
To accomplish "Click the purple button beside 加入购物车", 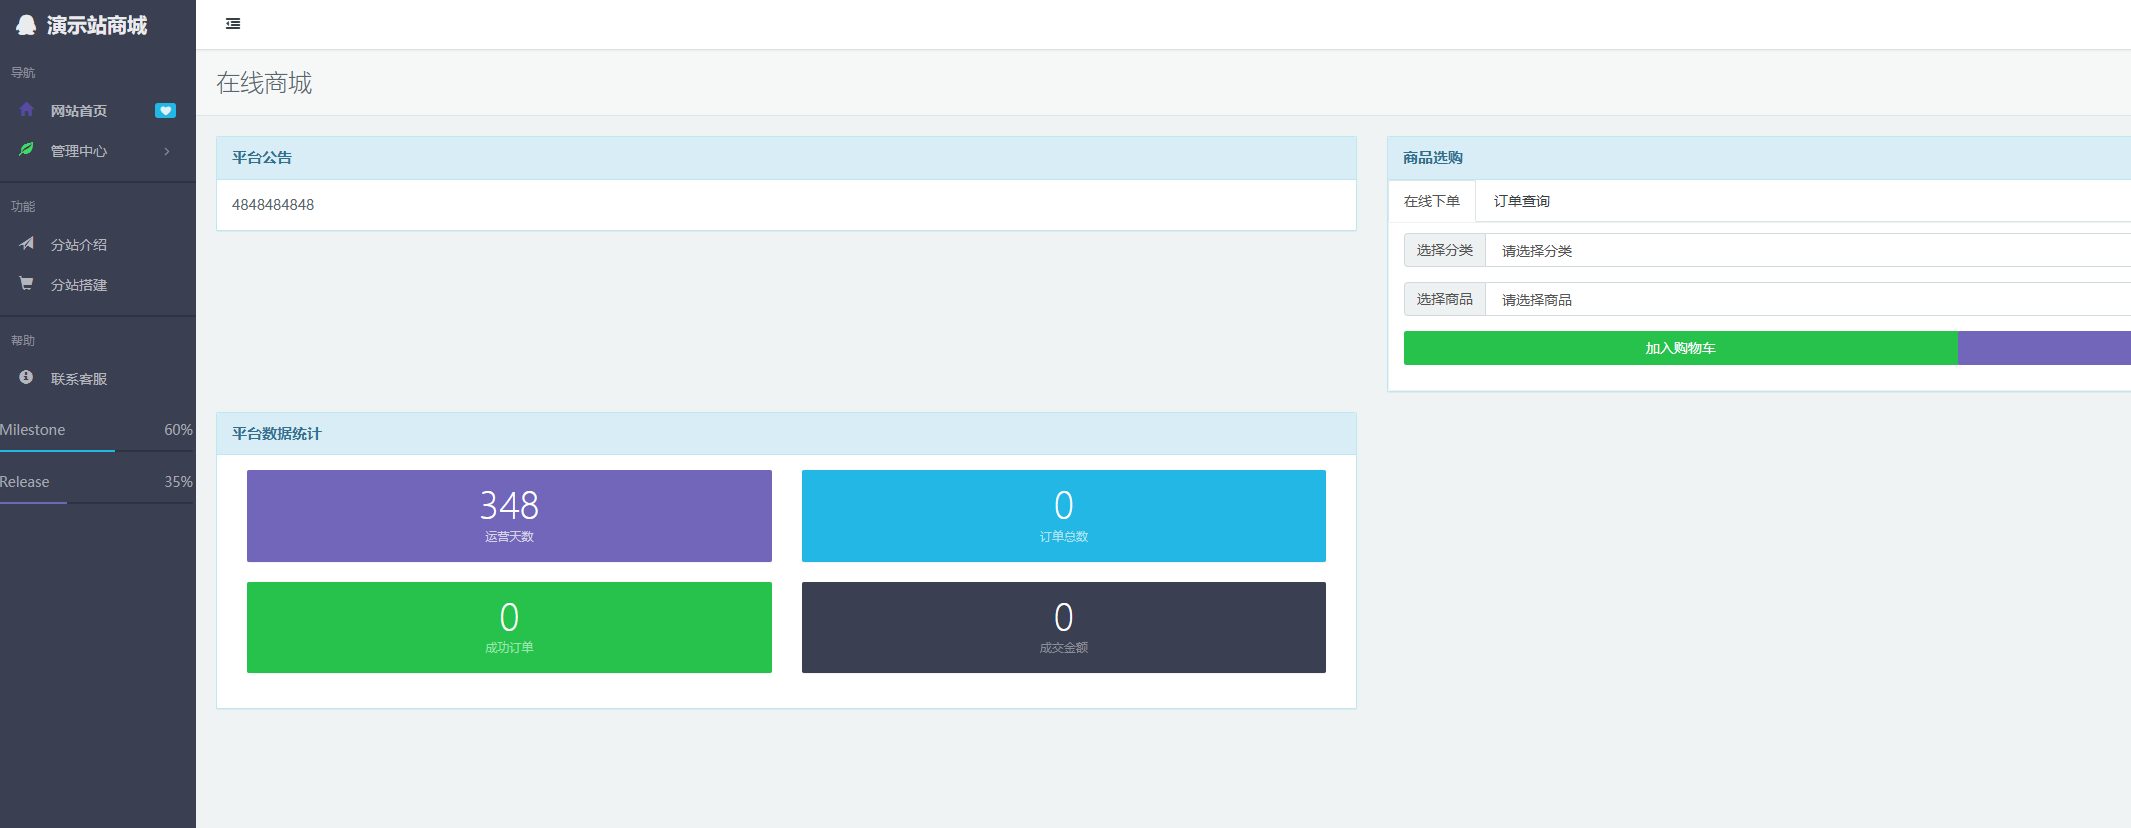I will point(2043,348).
